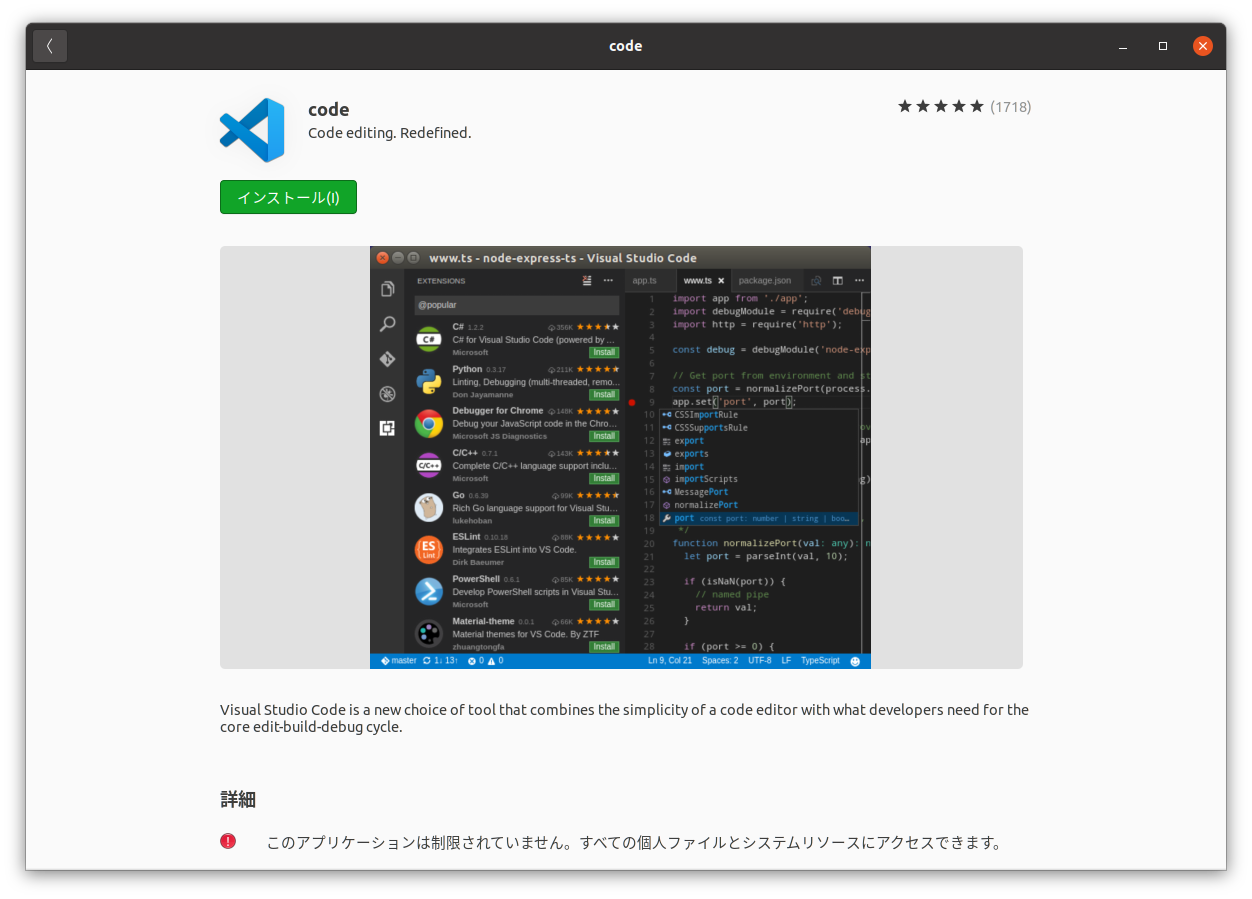Click the Chrome icon for Debugger for Chrome
The width and height of the screenshot is (1252, 899).
tap(428, 423)
